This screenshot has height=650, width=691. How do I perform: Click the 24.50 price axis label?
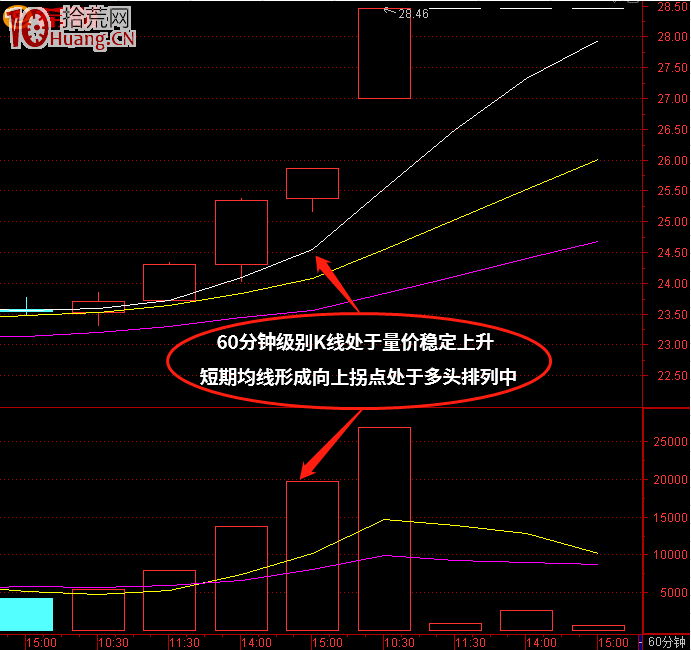(672, 253)
